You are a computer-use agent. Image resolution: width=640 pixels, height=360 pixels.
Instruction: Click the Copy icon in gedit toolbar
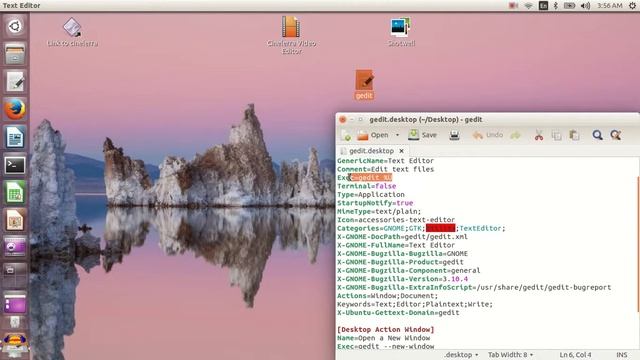point(556,135)
